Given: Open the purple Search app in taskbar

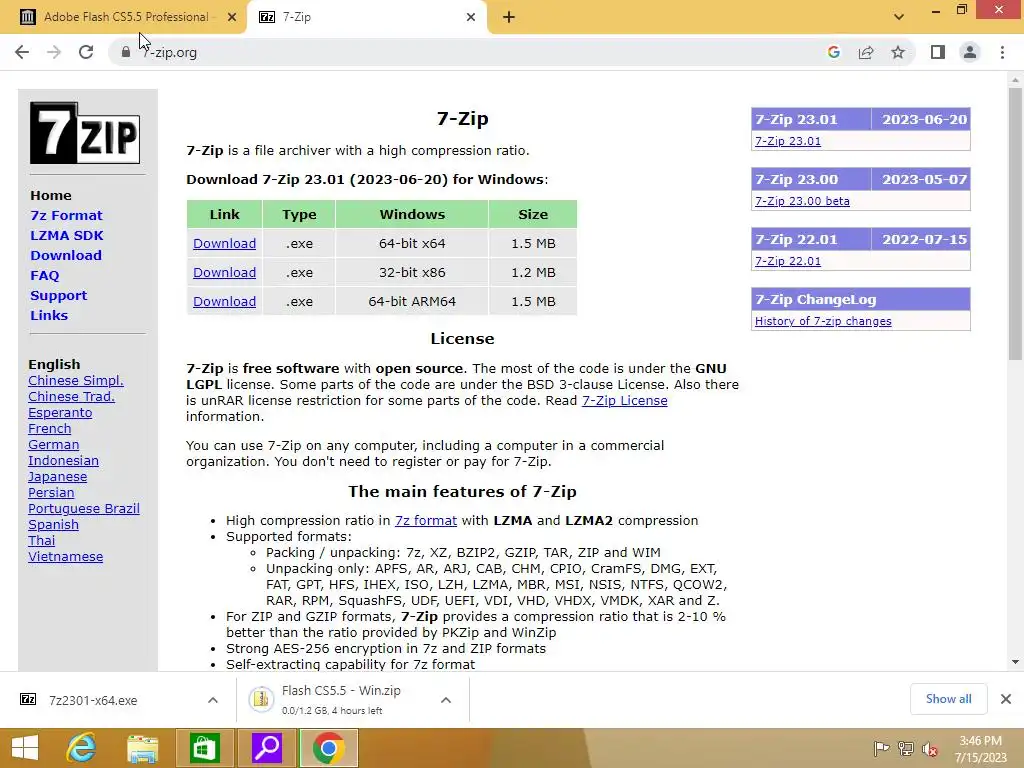Looking at the screenshot, I should click(267, 748).
